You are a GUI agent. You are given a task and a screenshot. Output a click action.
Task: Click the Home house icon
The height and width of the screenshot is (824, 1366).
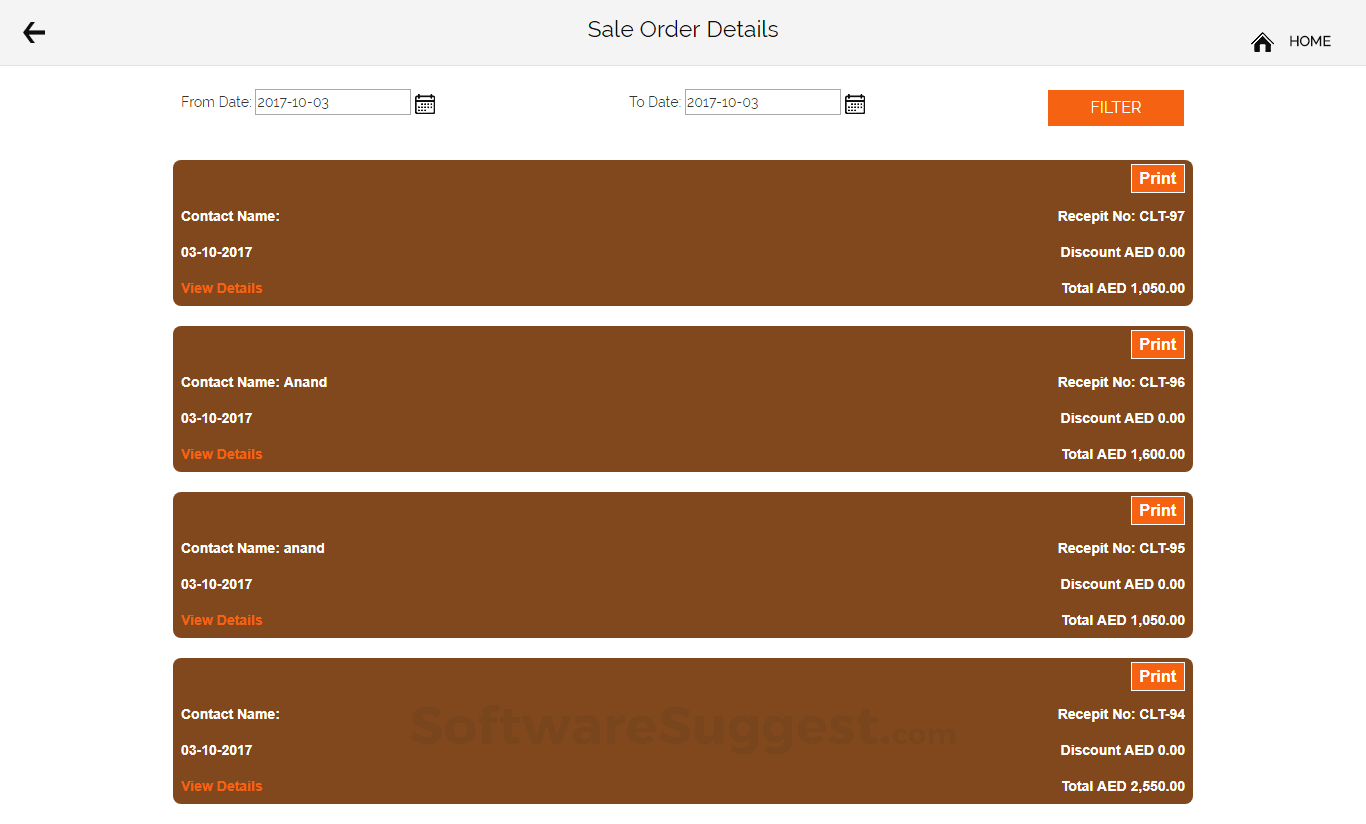[x=1262, y=41]
